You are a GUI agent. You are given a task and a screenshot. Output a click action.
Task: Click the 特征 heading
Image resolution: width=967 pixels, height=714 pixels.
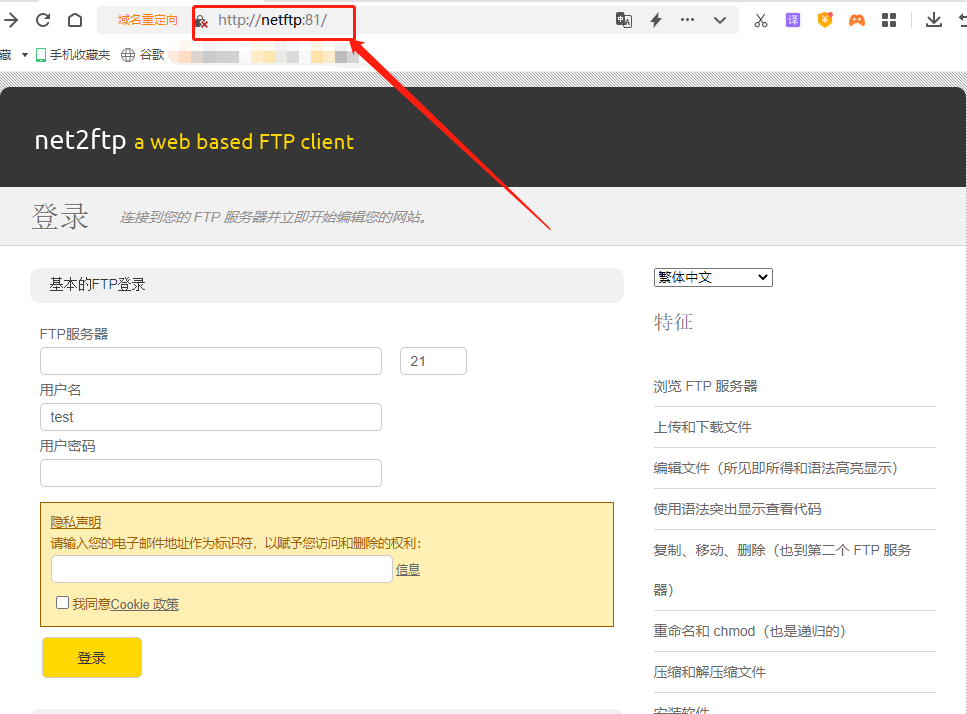[x=673, y=322]
